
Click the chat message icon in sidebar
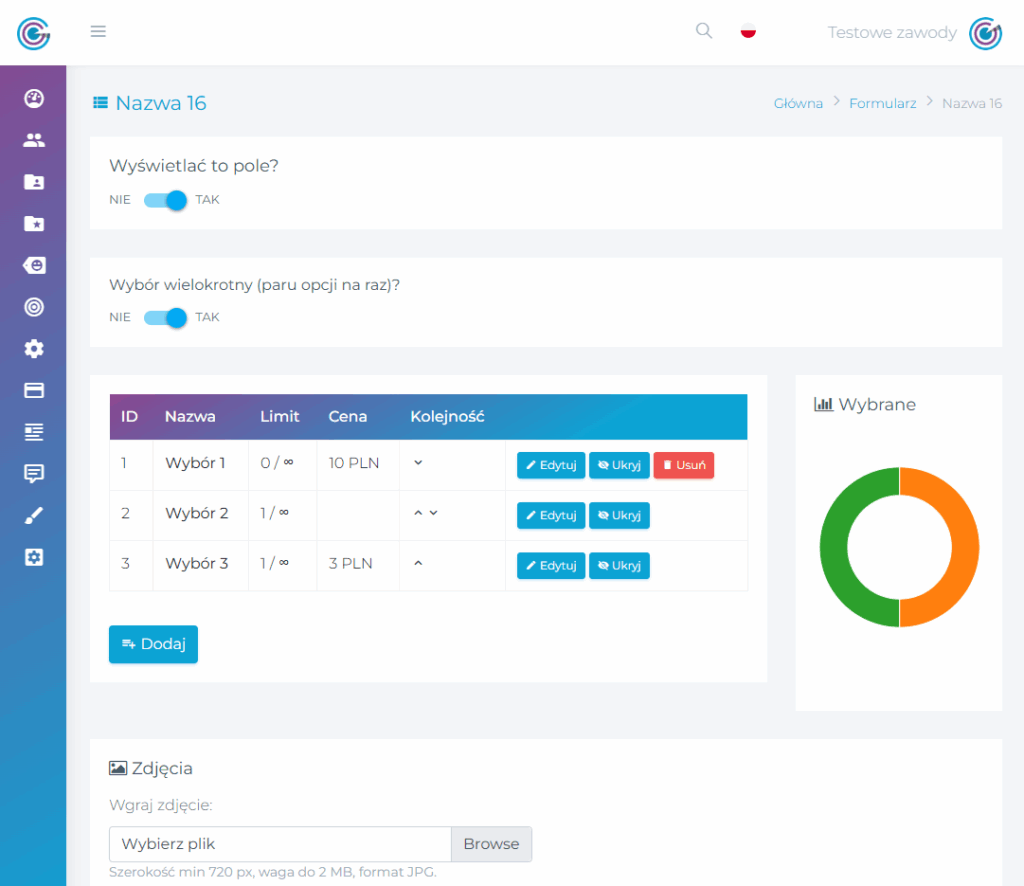tap(34, 473)
